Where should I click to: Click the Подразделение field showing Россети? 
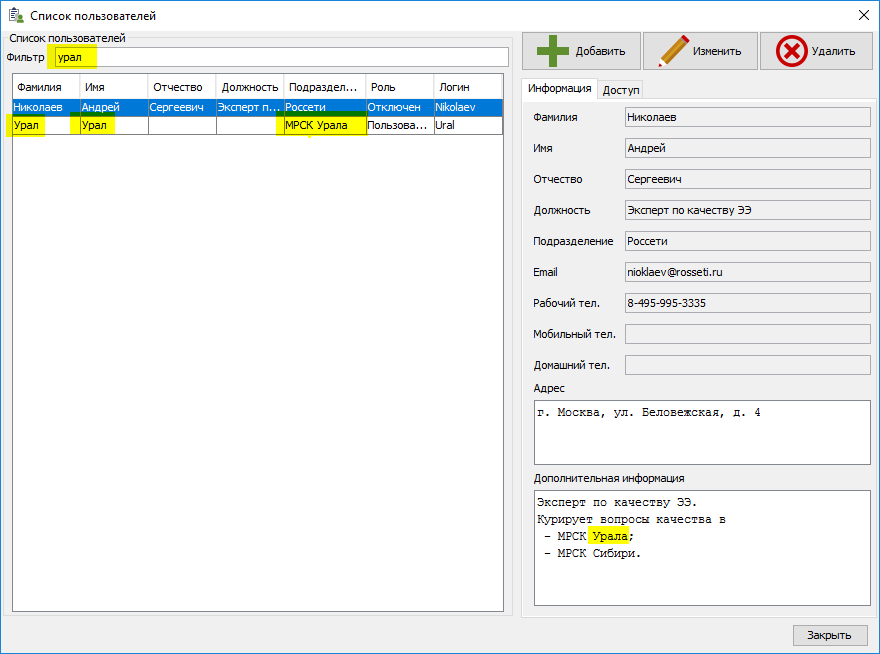(748, 241)
